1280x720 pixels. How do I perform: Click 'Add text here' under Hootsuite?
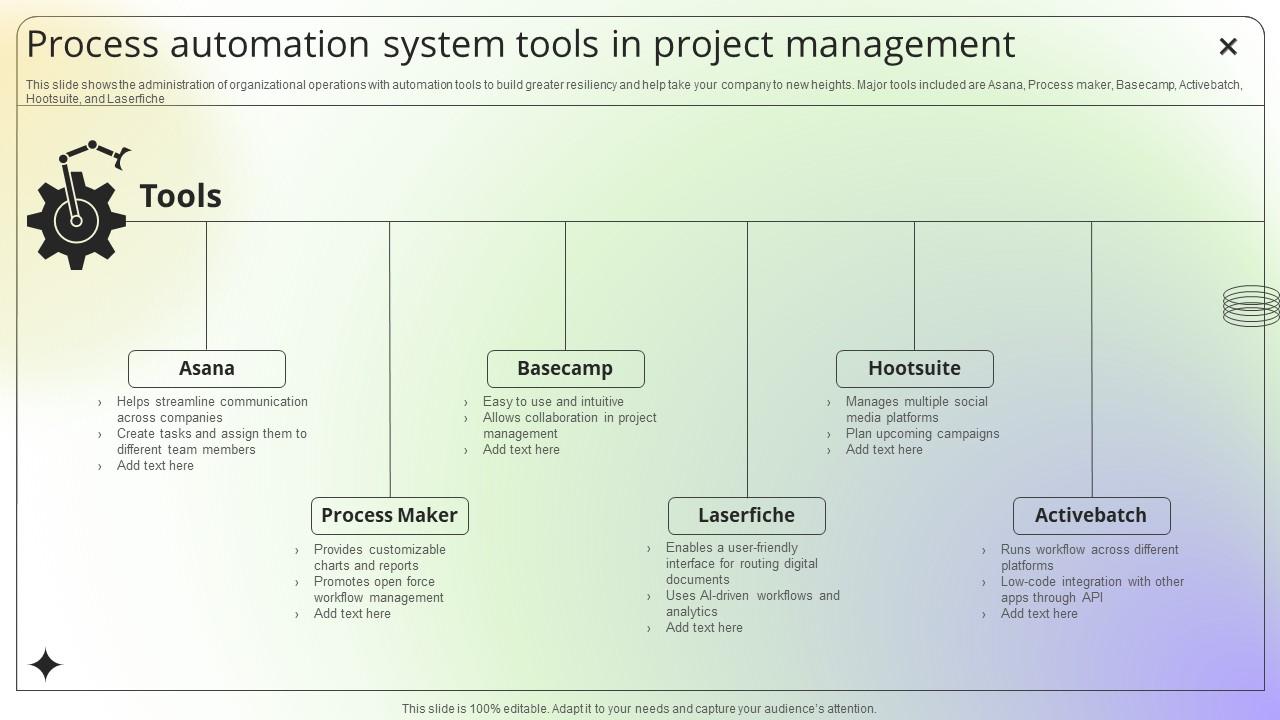pyautogui.click(x=884, y=450)
